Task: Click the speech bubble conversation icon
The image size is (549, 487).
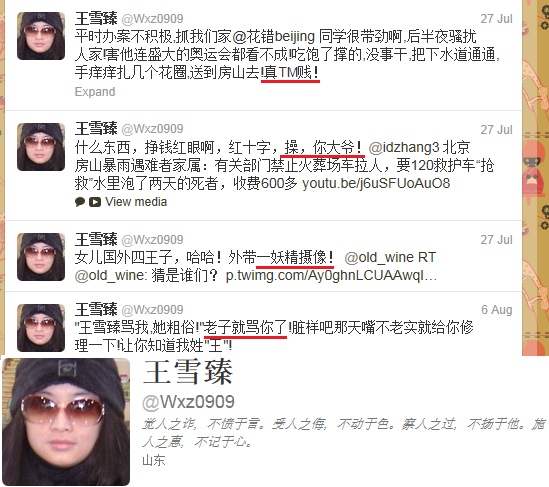Action: click(x=80, y=202)
